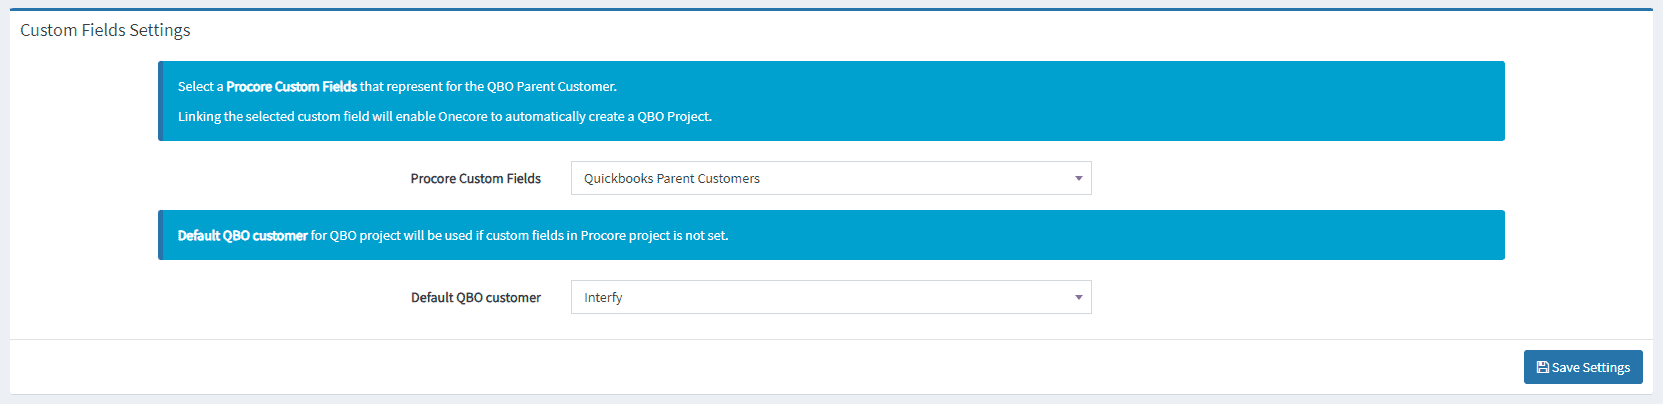Click the 'Default QBO customer' field label
The image size is (1663, 404).
(x=475, y=297)
